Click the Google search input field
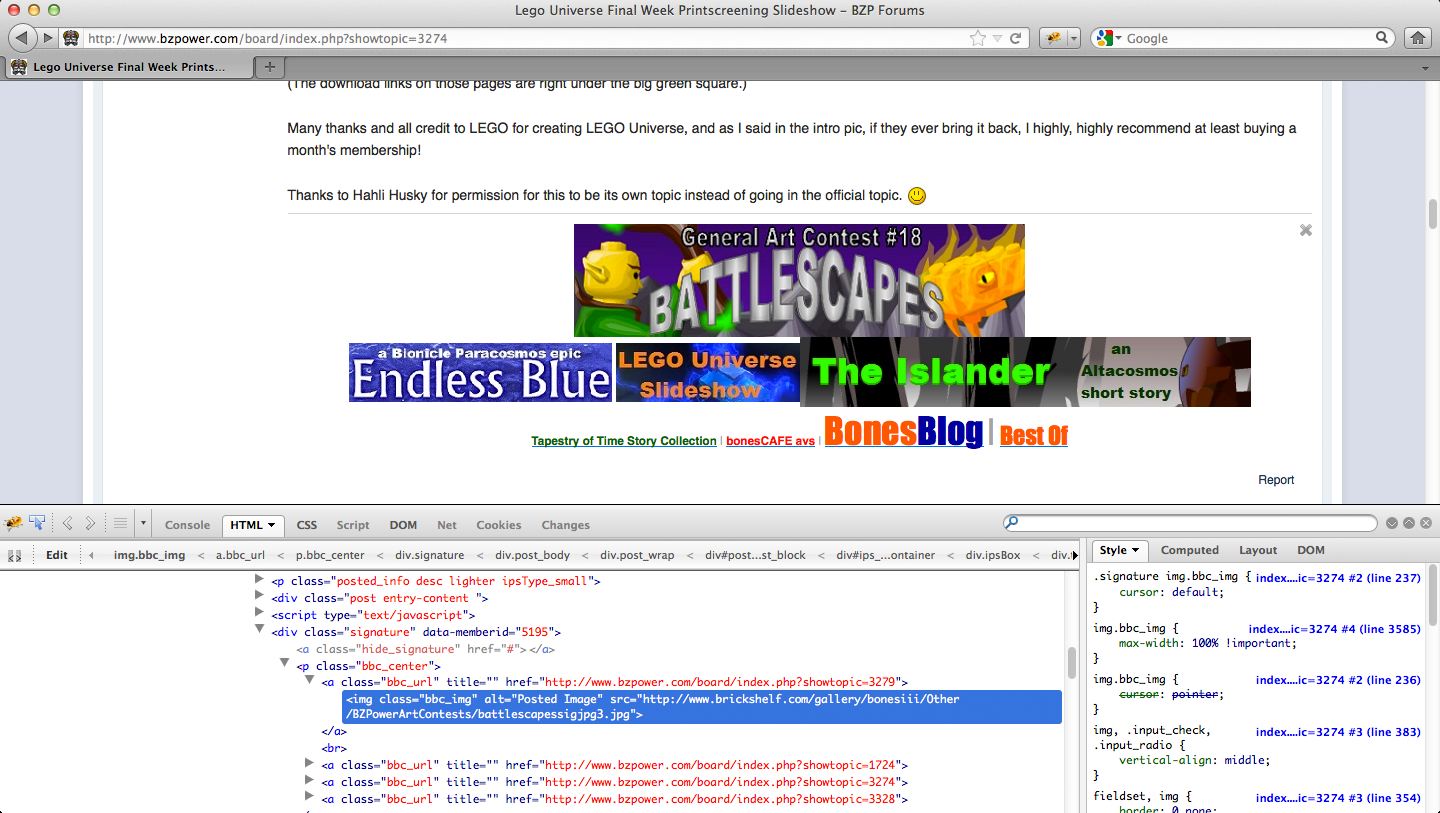The width and height of the screenshot is (1440, 813). tap(1249, 38)
